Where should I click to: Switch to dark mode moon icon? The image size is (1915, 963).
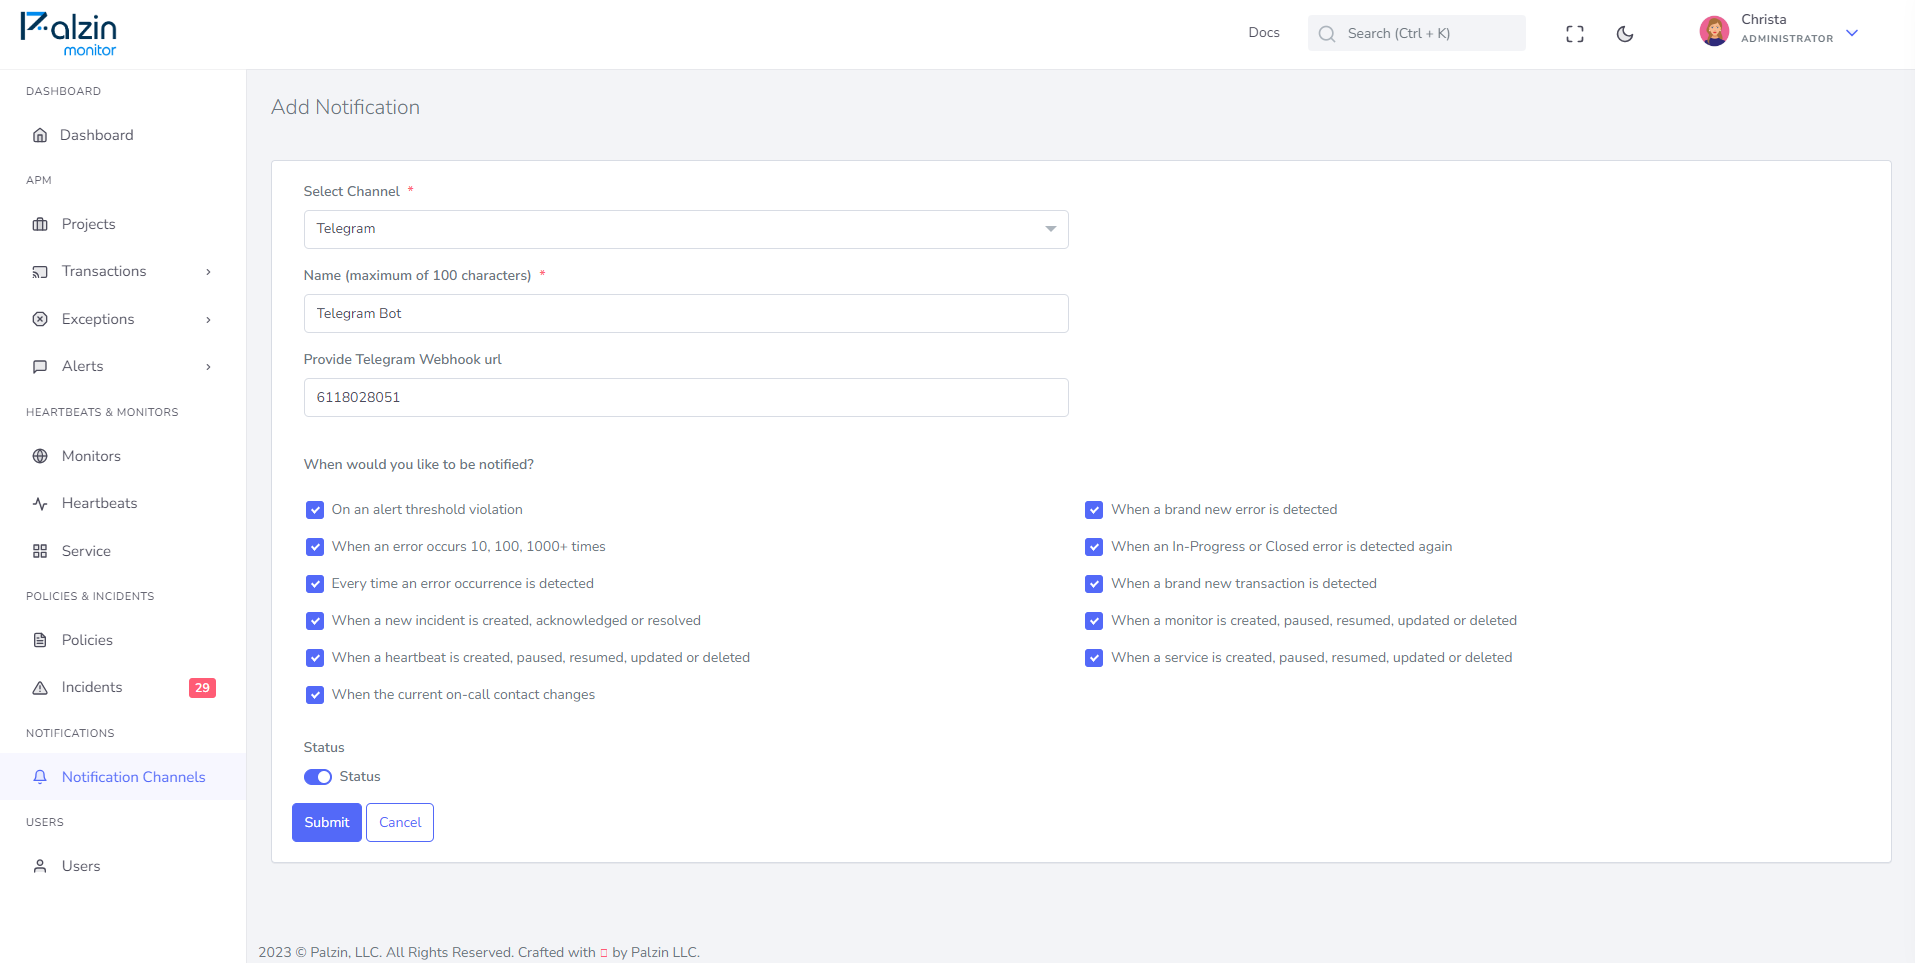(1625, 34)
